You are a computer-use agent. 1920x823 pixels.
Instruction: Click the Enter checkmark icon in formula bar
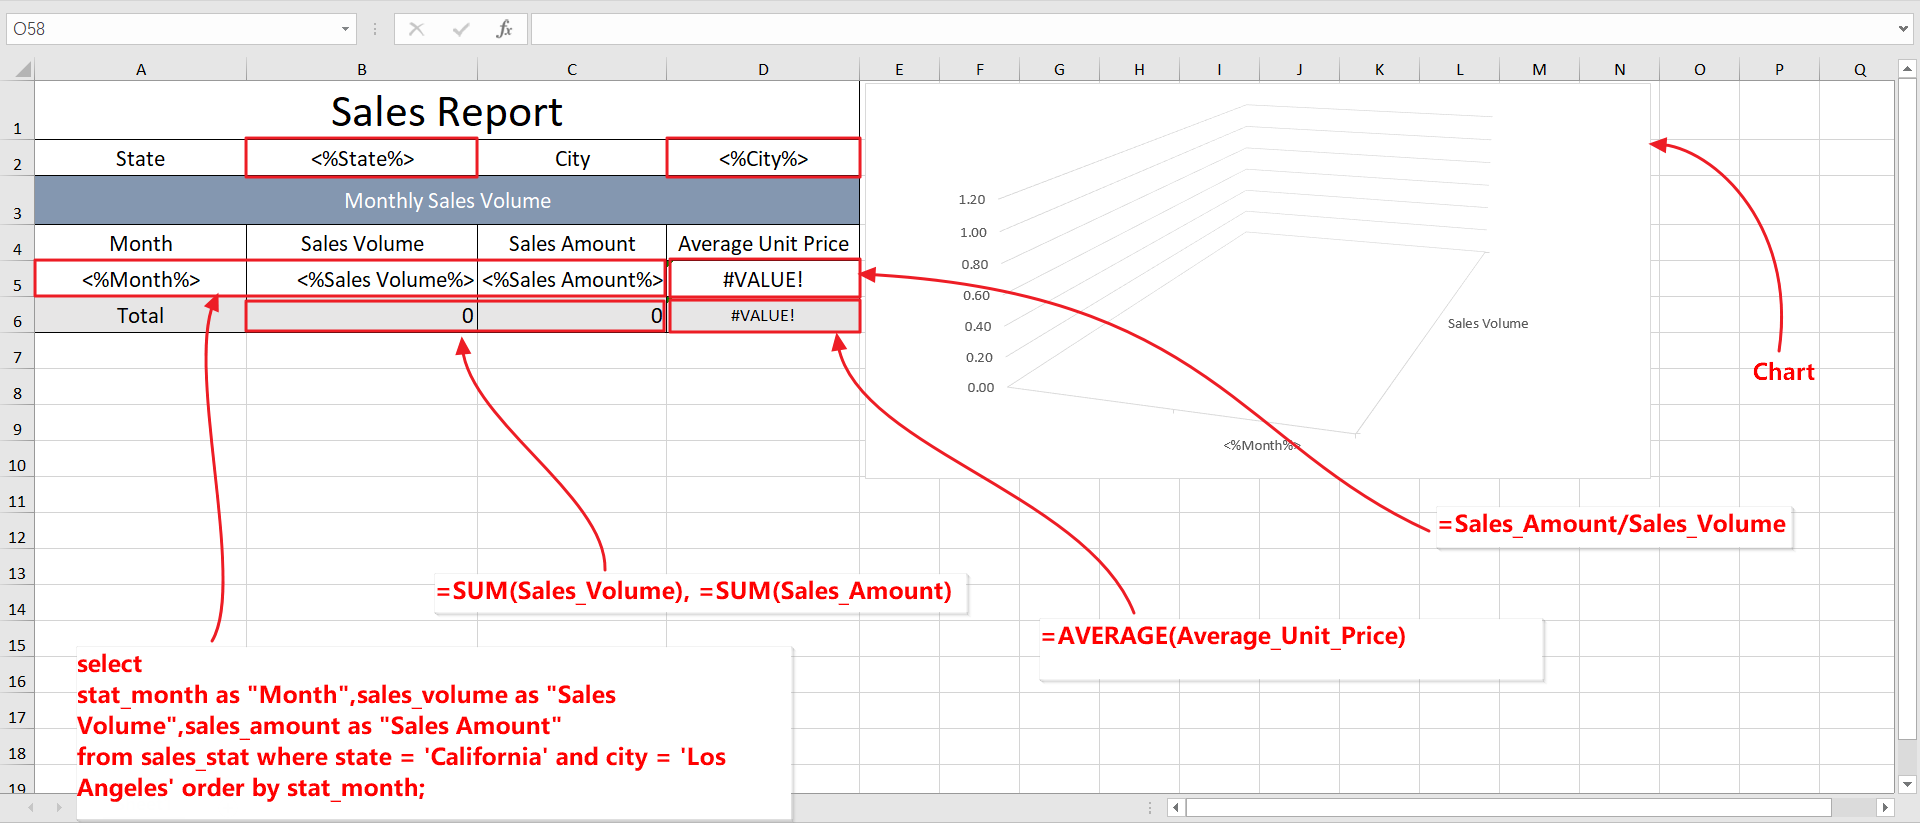[x=461, y=29]
